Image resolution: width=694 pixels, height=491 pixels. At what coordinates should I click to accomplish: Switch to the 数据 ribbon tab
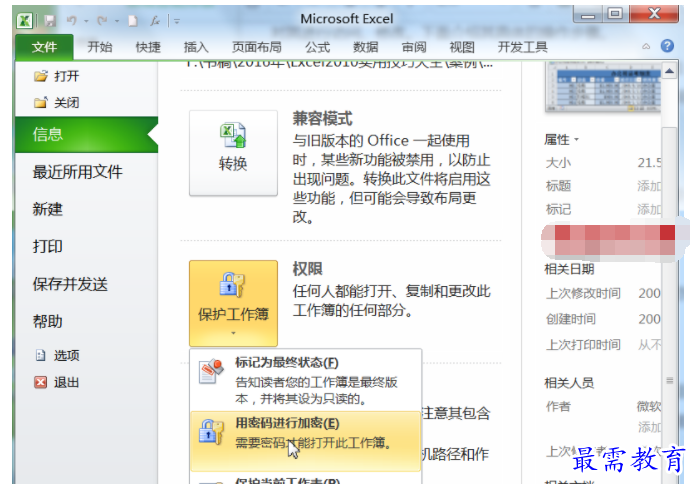point(366,47)
